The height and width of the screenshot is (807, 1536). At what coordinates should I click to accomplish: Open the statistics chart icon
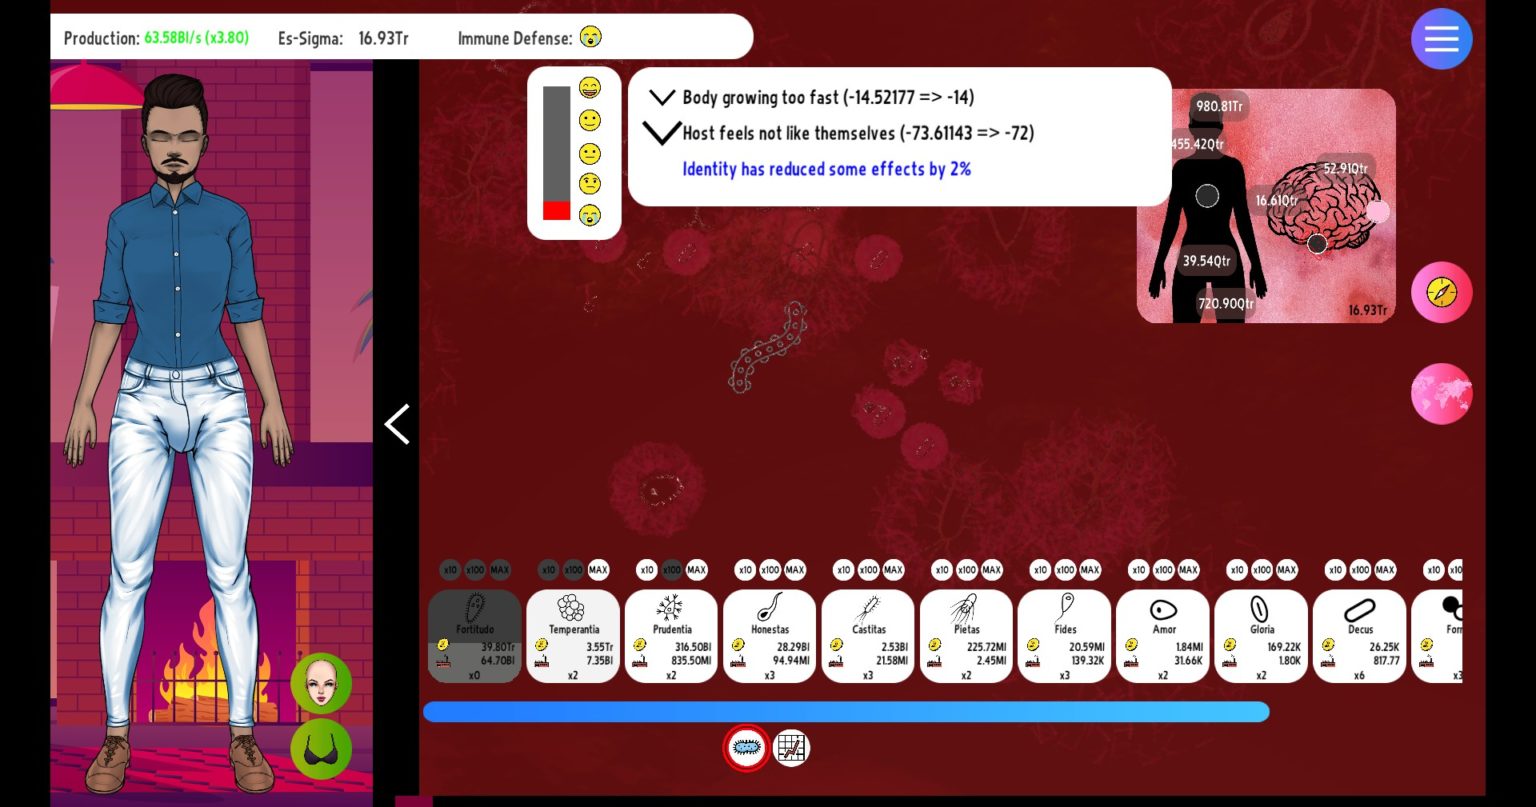(791, 748)
